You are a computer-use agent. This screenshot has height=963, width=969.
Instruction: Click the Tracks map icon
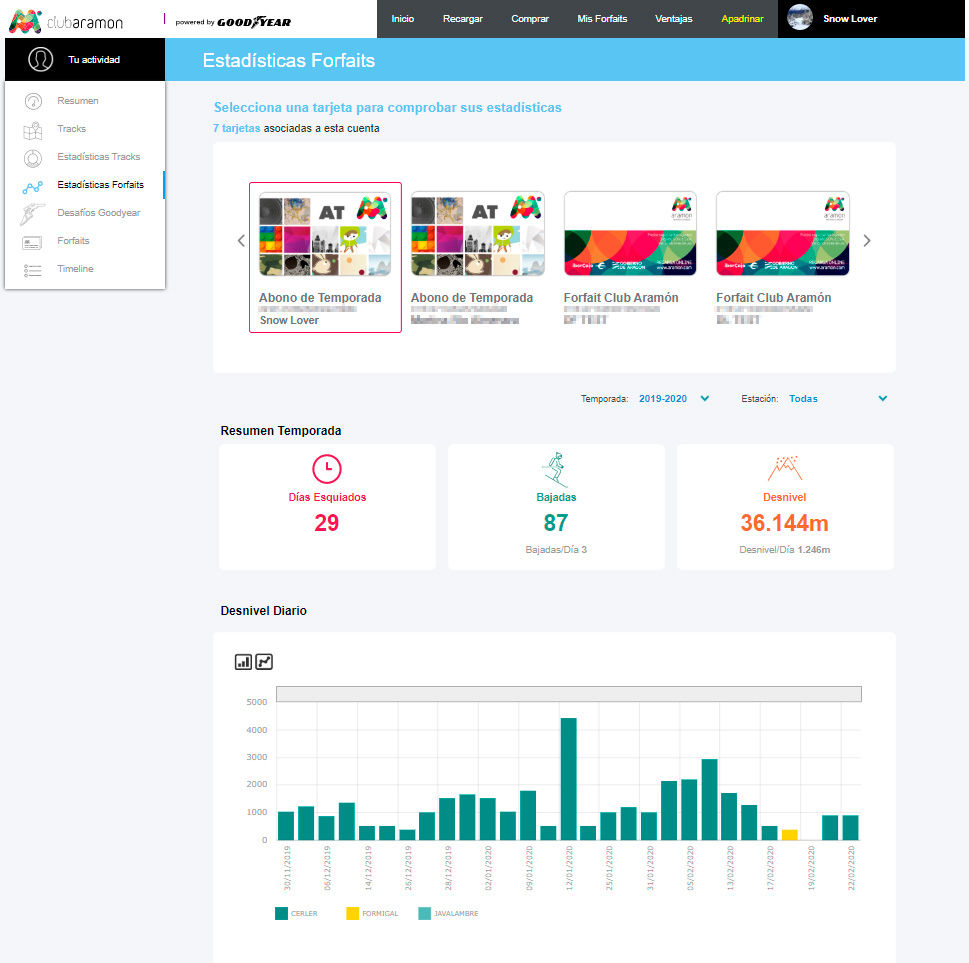point(33,129)
